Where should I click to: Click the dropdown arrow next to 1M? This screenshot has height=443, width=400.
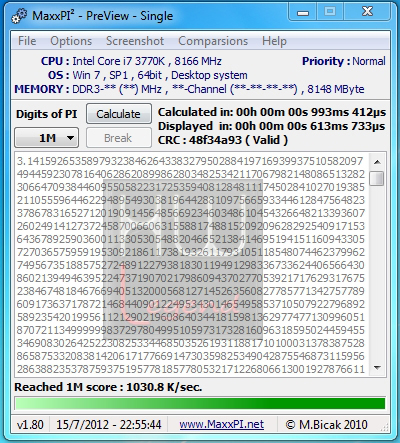70,138
